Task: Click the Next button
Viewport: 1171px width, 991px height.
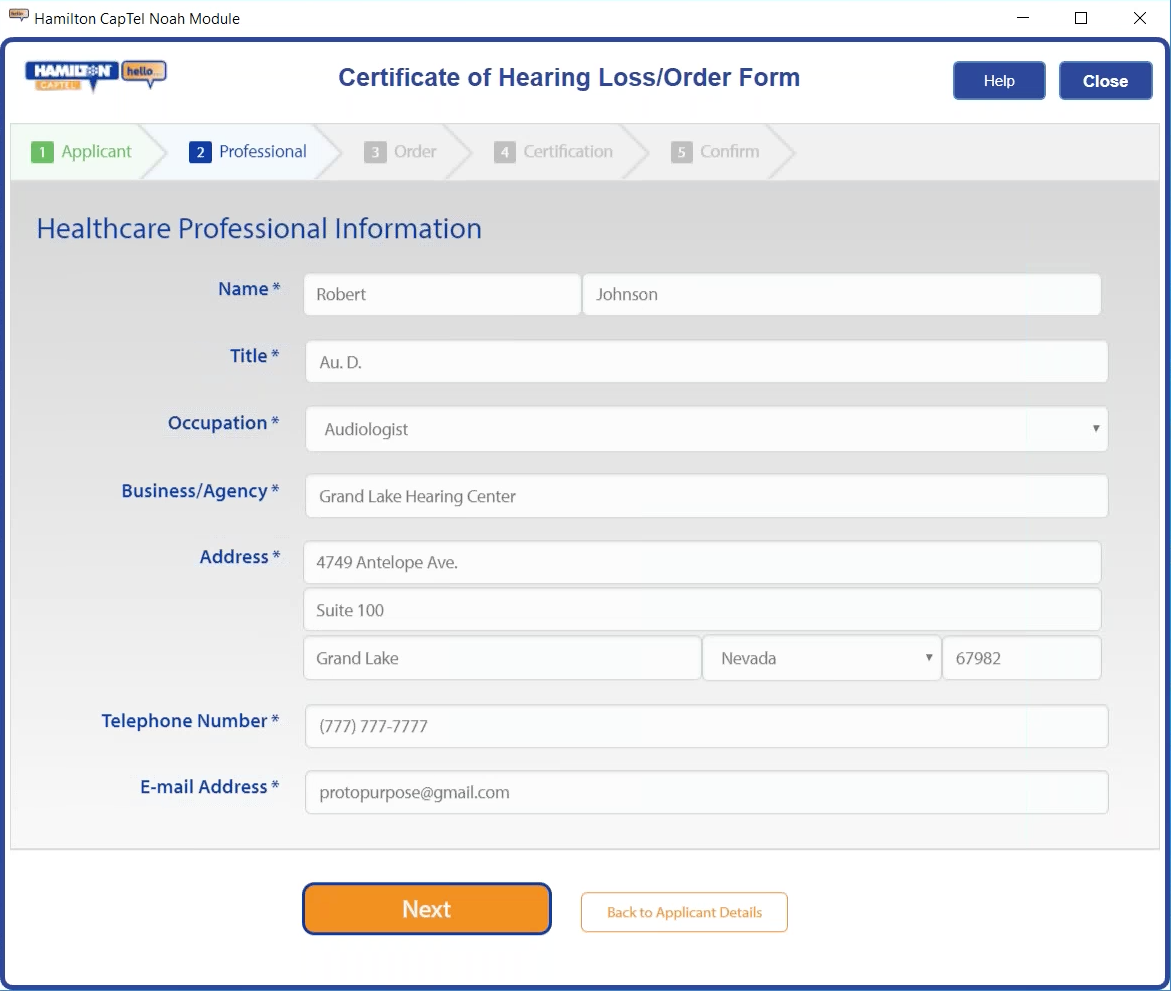Action: coord(426,909)
